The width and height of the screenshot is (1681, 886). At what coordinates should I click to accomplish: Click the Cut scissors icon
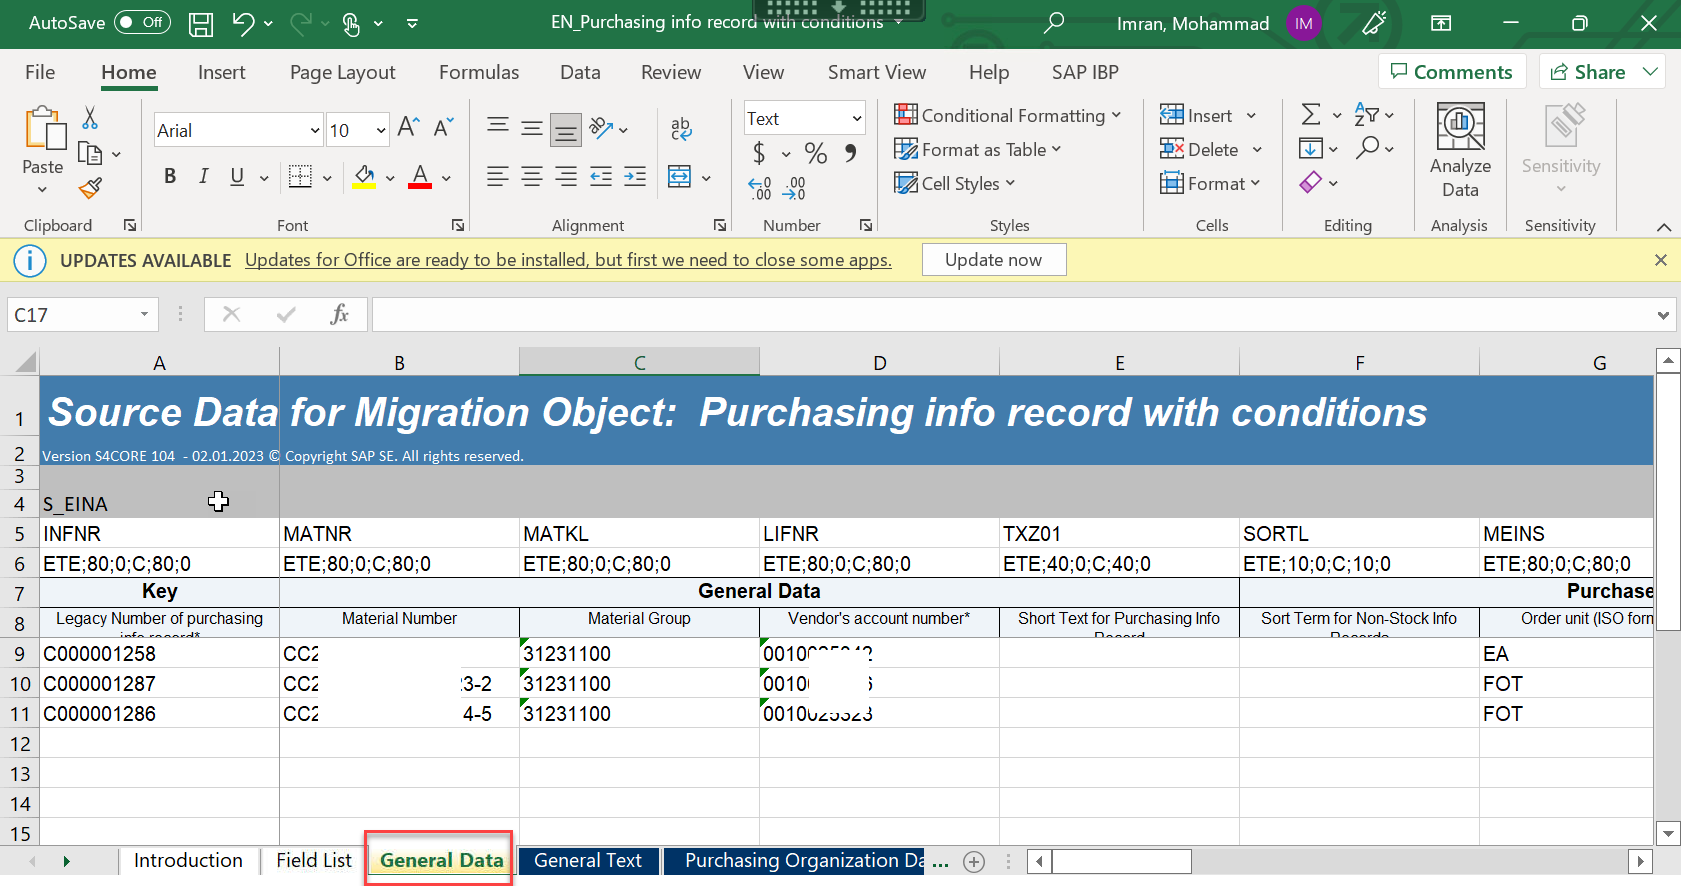(90, 118)
